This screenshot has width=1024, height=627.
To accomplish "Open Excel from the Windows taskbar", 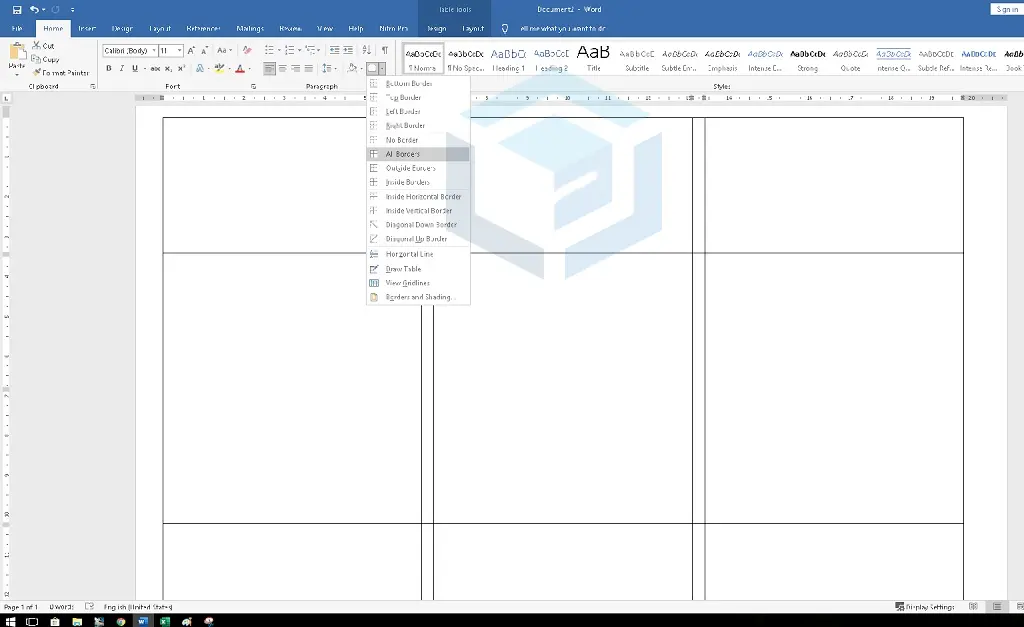I will tap(165, 621).
